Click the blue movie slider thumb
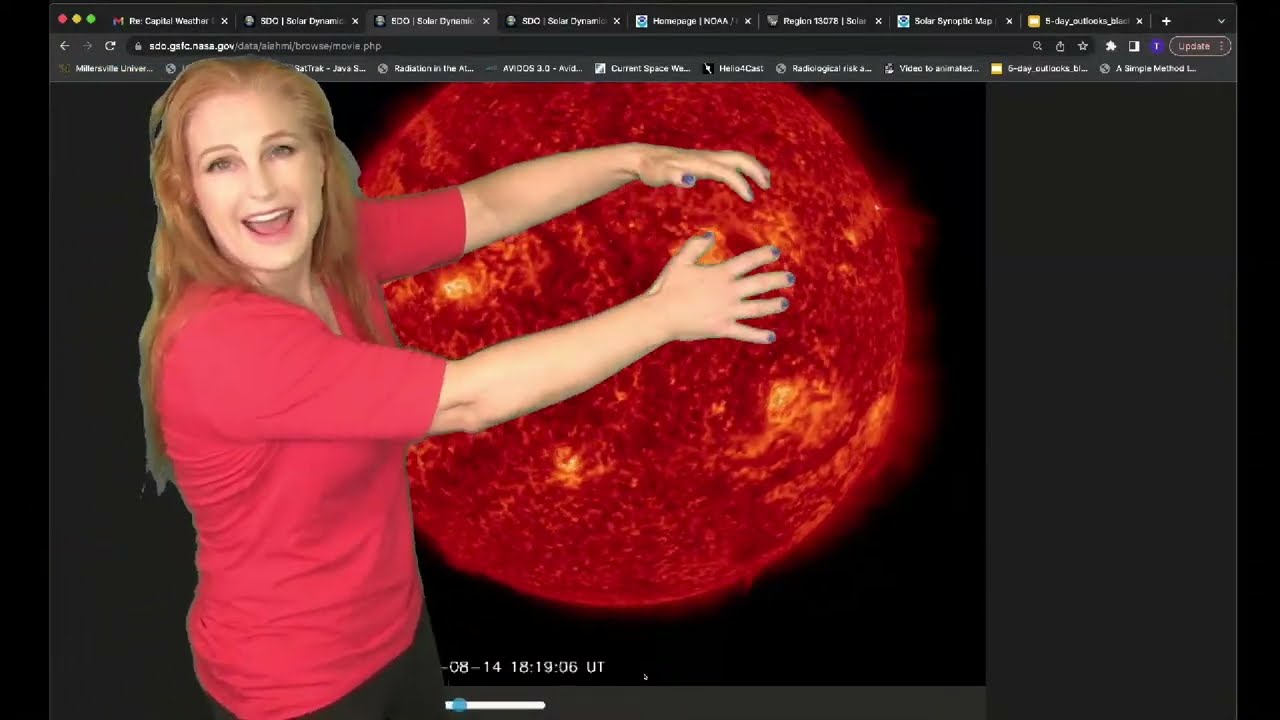Image resolution: width=1280 pixels, height=720 pixels. [x=458, y=705]
